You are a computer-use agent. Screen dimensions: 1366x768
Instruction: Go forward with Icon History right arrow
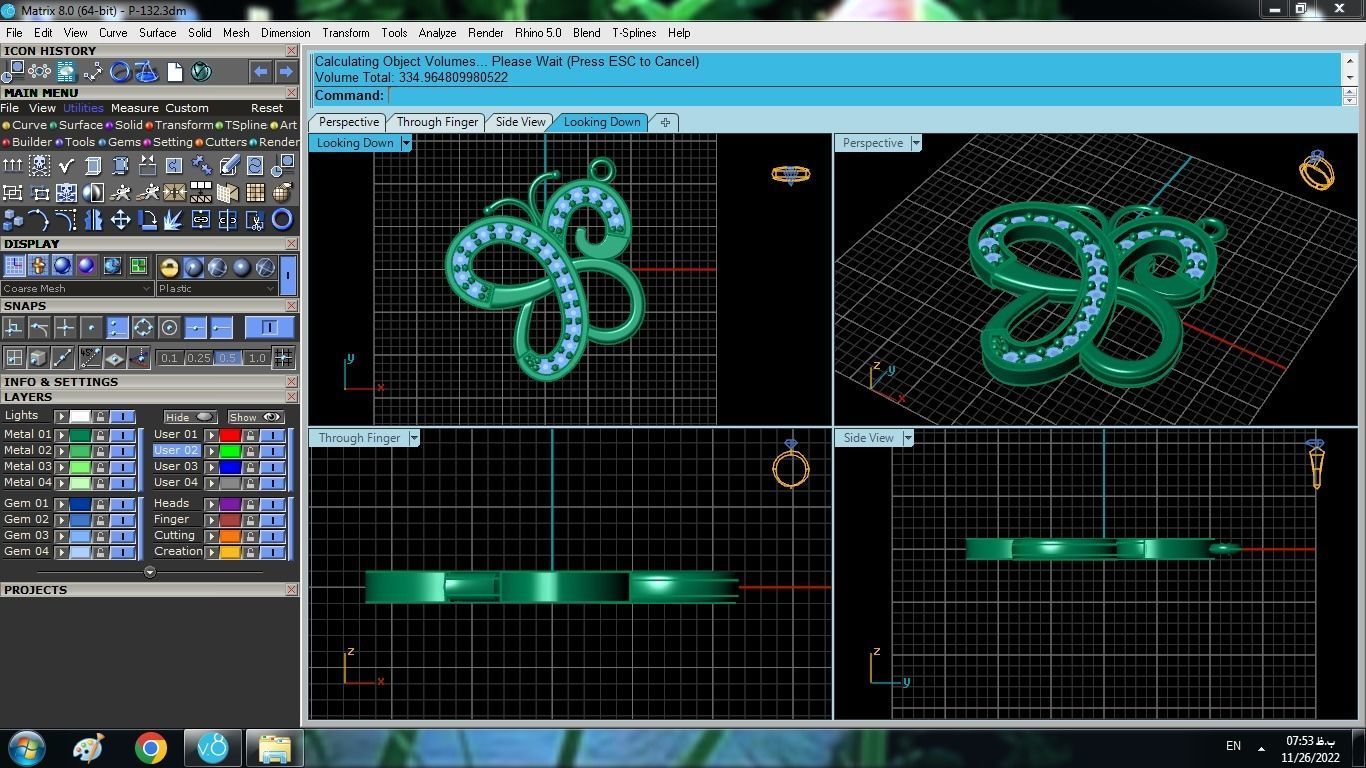(286, 71)
